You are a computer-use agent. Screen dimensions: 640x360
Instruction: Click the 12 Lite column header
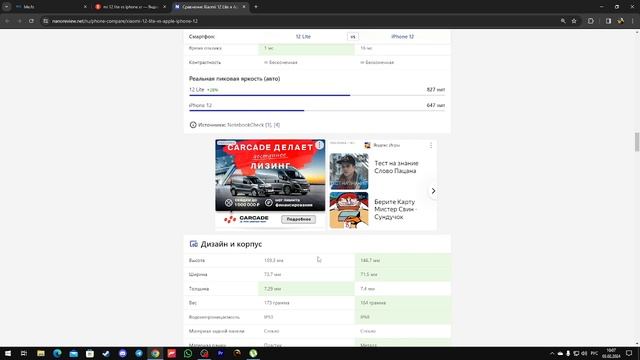[x=303, y=36]
